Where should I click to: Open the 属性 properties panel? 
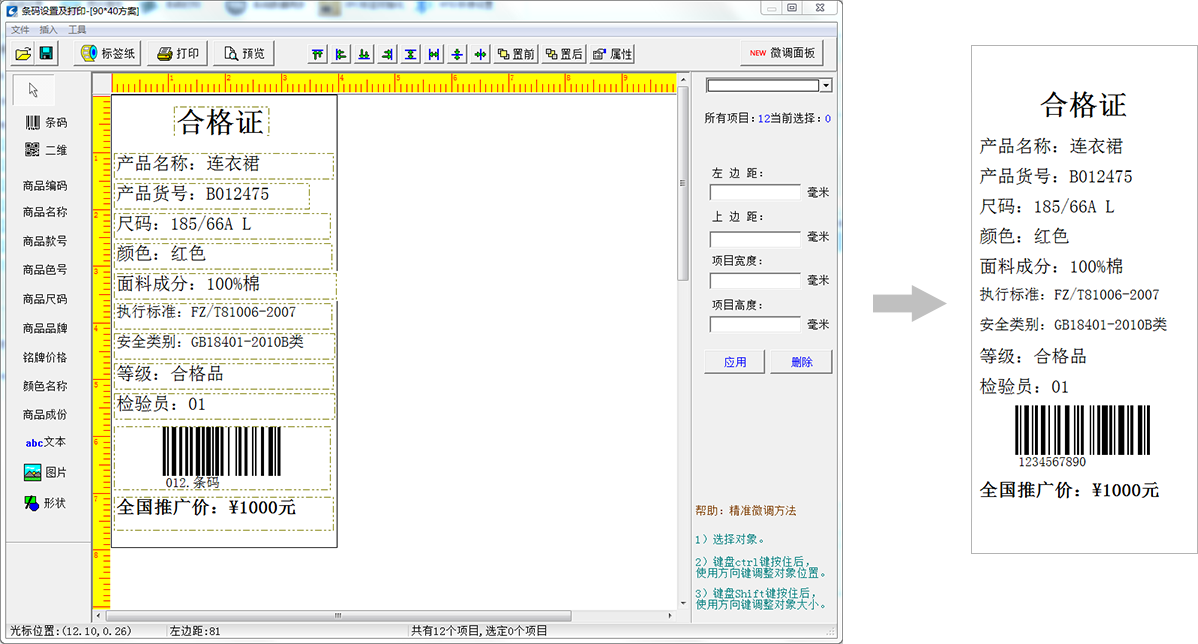click(x=612, y=53)
